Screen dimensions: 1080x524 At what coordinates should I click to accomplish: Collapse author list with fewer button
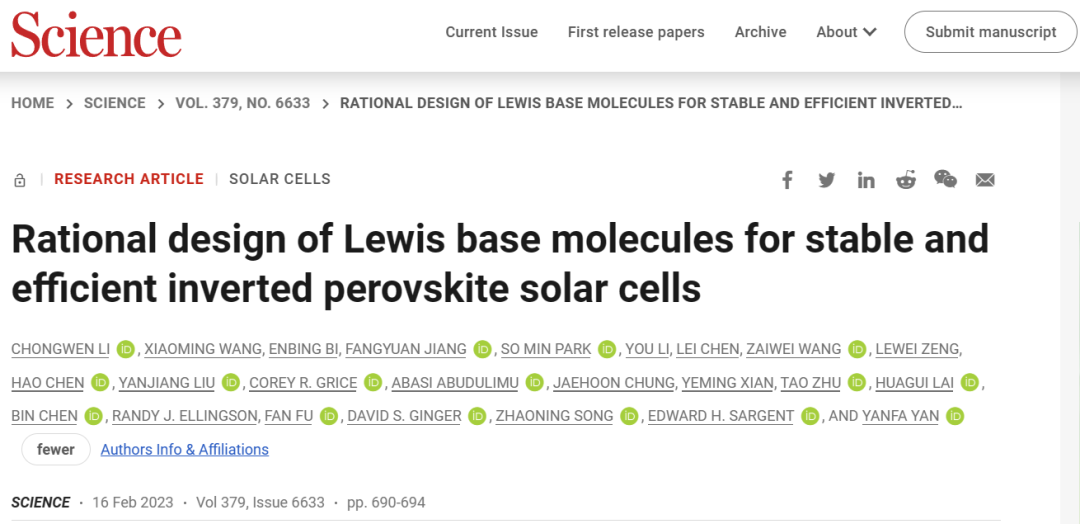[56, 450]
